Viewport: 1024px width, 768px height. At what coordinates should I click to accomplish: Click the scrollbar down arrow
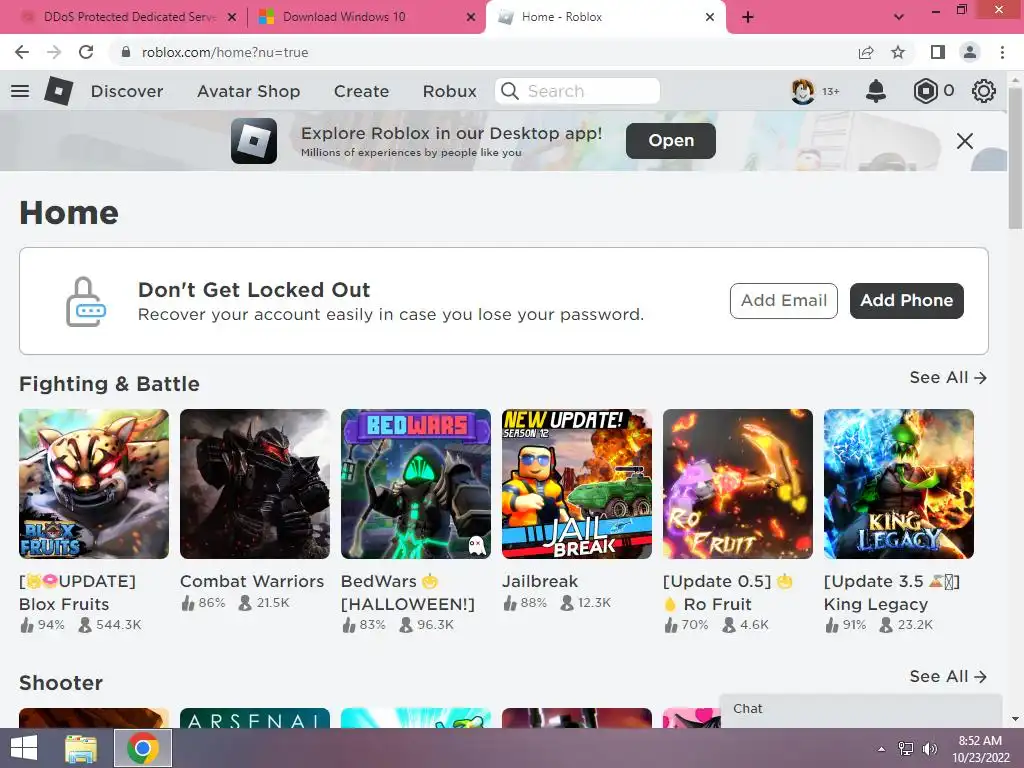click(1015, 719)
